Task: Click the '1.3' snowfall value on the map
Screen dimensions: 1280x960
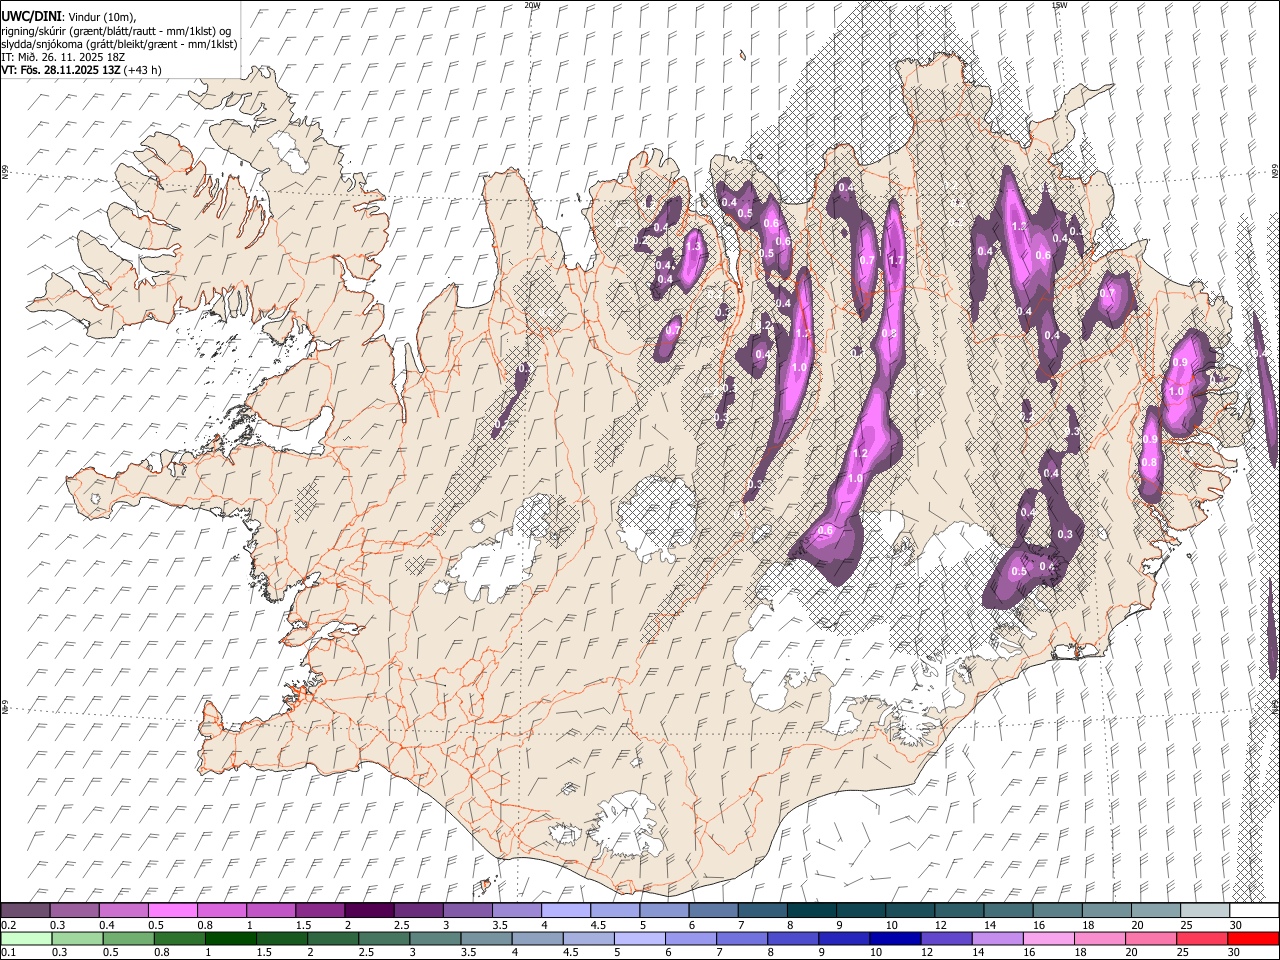Action: click(692, 246)
